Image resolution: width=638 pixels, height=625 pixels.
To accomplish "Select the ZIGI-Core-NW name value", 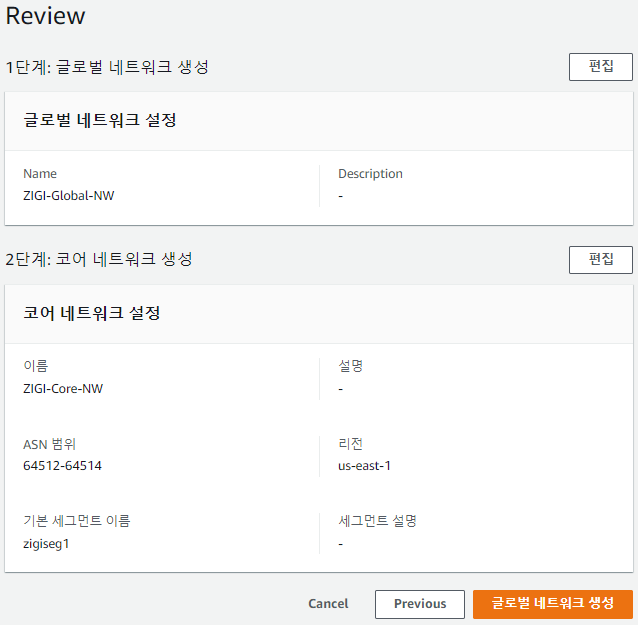I will (x=63, y=389).
